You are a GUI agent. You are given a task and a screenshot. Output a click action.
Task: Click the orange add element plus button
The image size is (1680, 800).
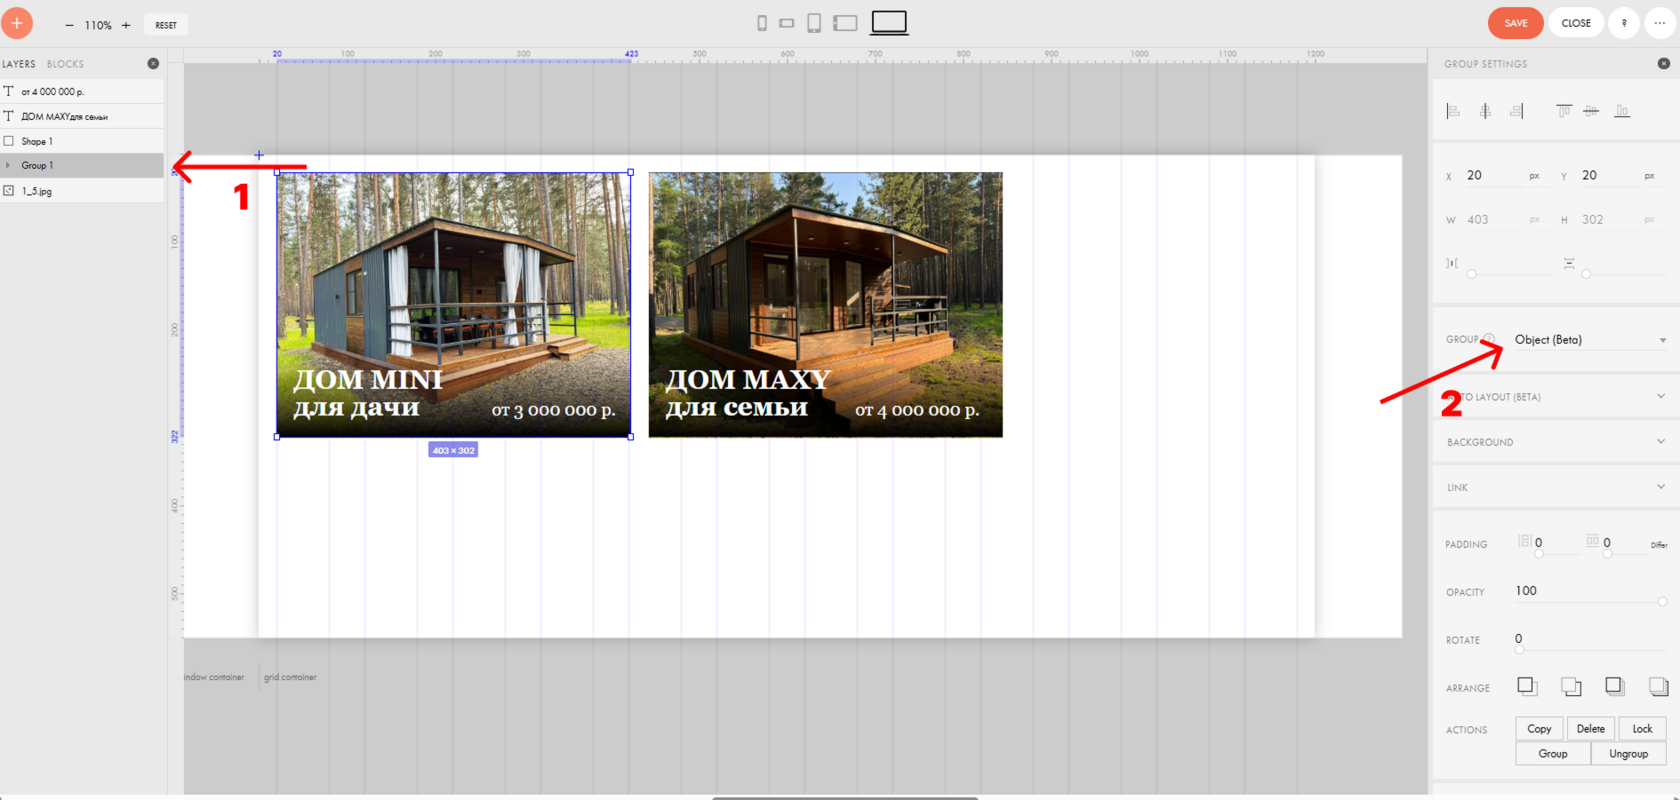pos(17,23)
